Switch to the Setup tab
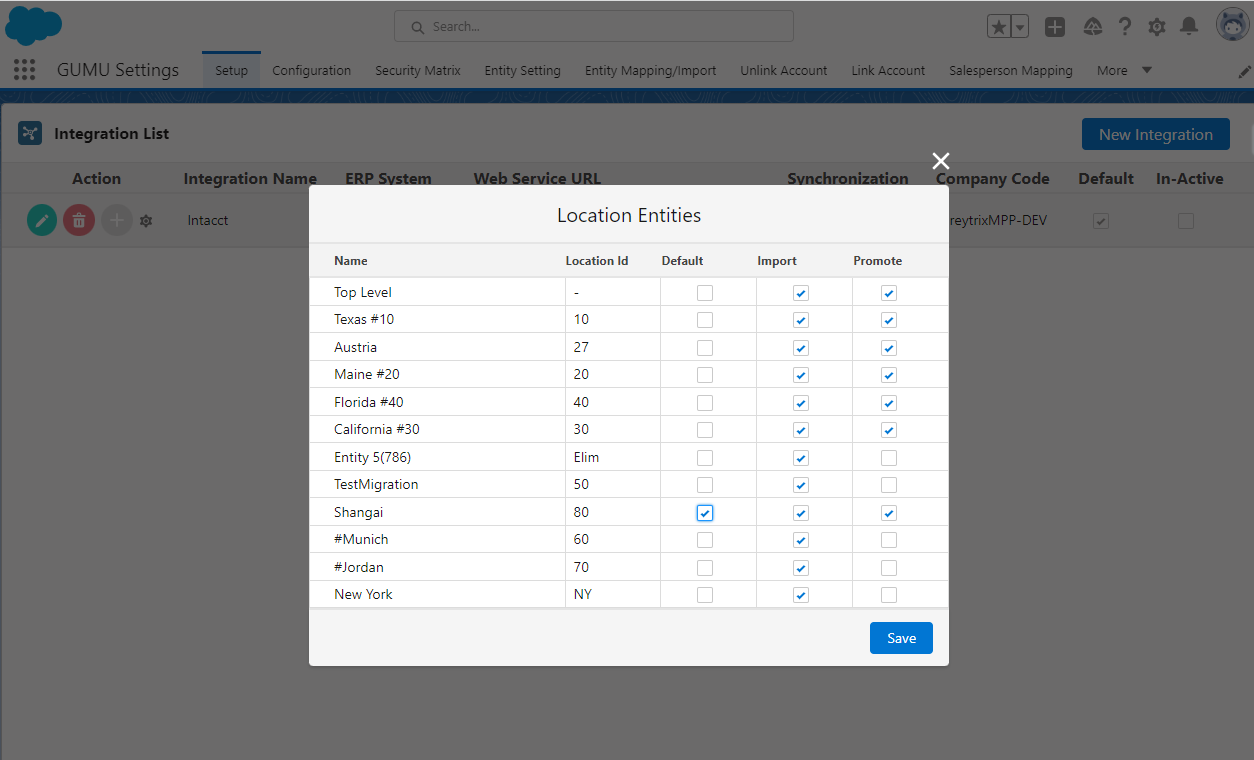This screenshot has height=760, width=1254. tap(231, 70)
